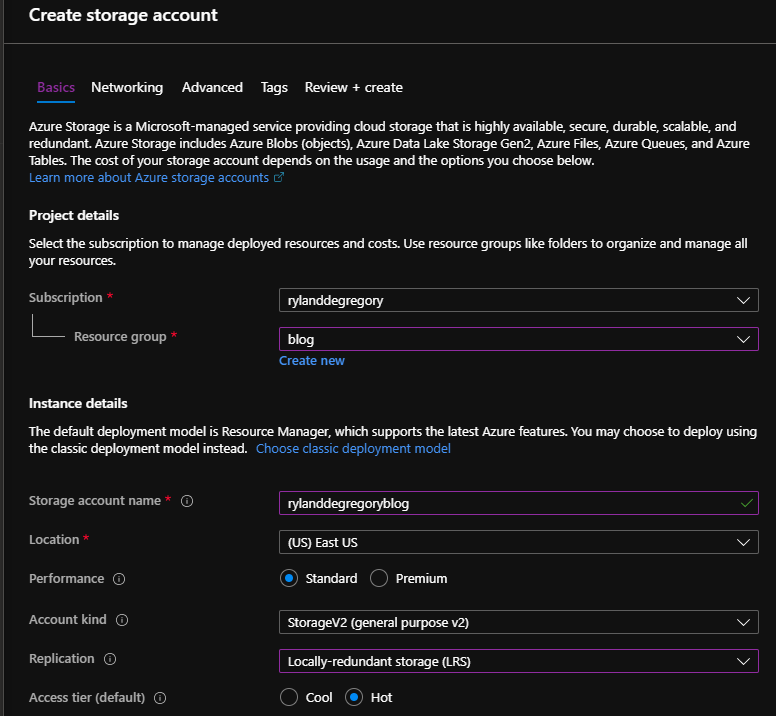Open Choose classic deployment model link

[x=353, y=449]
